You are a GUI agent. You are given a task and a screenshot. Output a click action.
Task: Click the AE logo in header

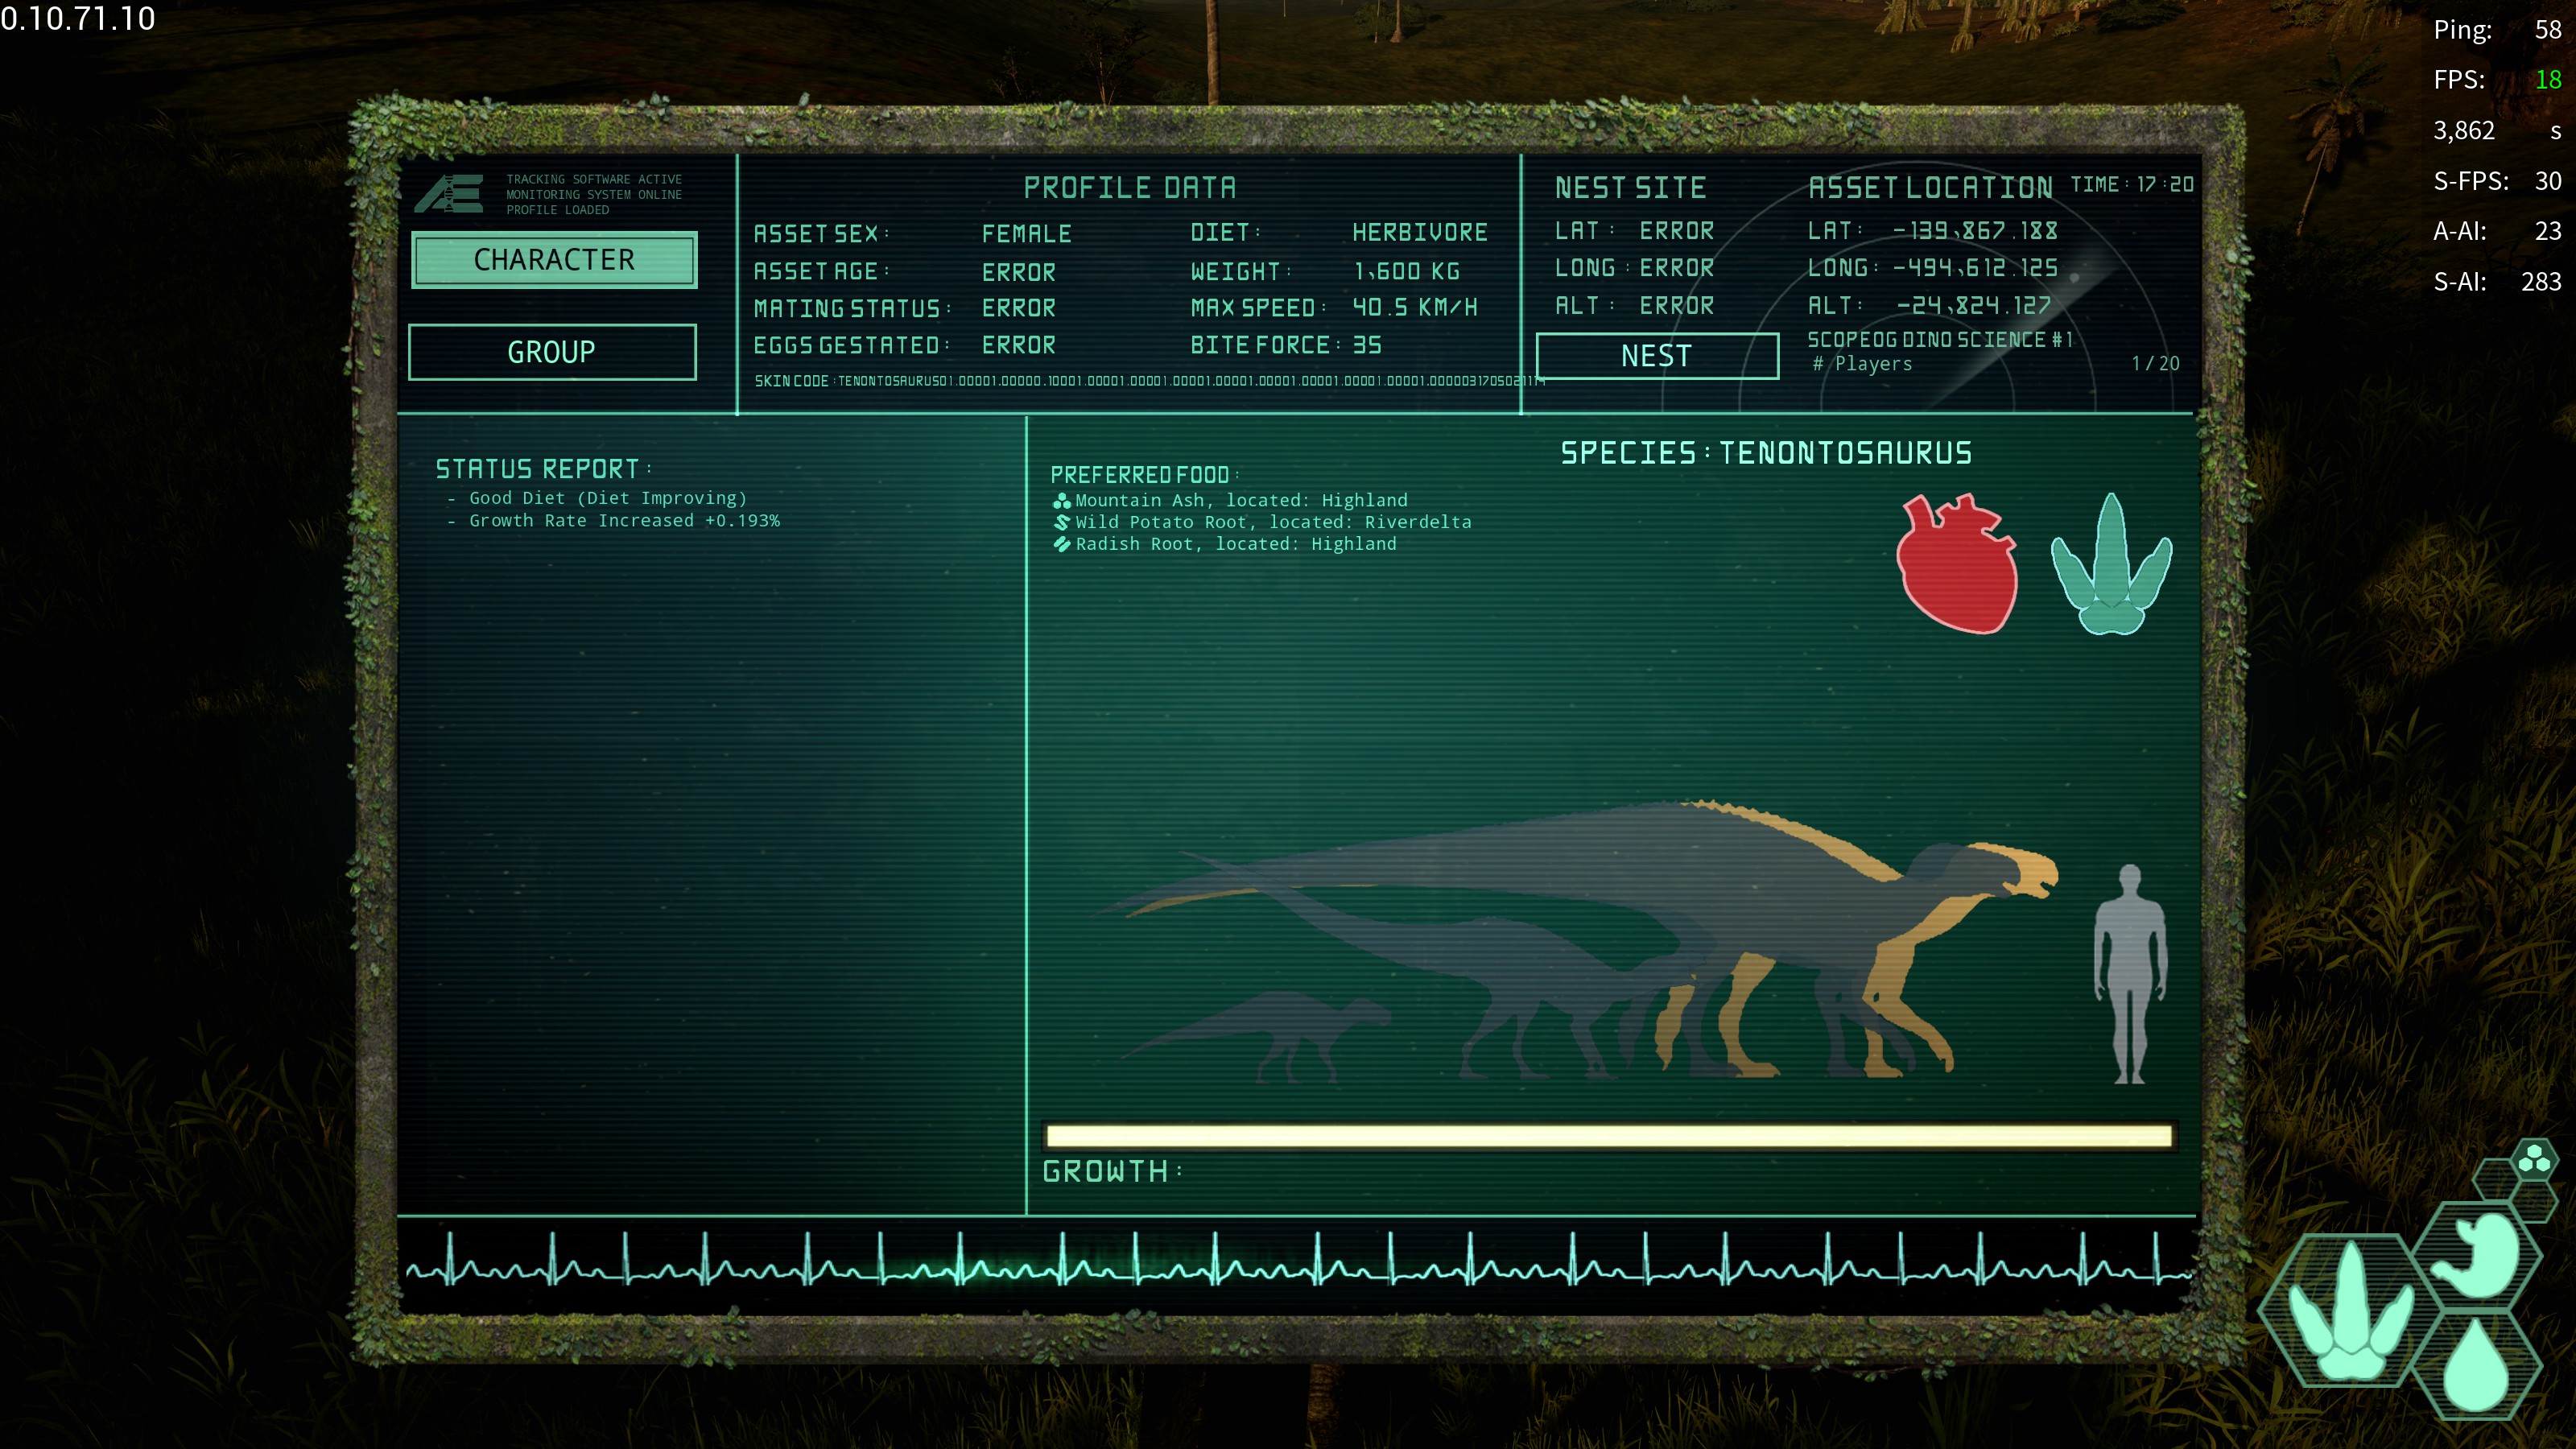click(450, 194)
